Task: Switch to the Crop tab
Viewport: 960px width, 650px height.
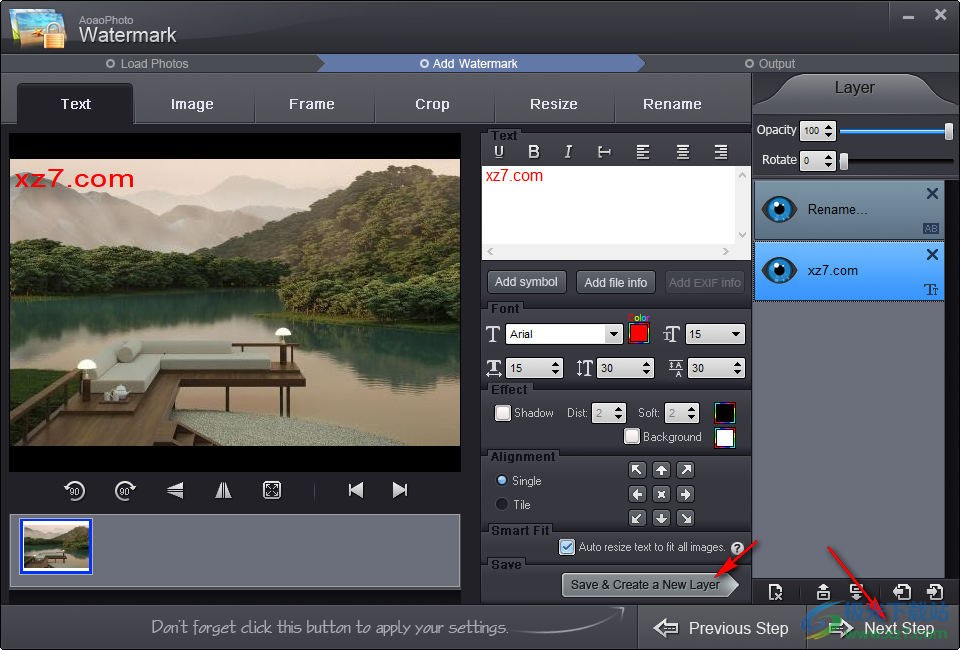Action: coord(432,104)
